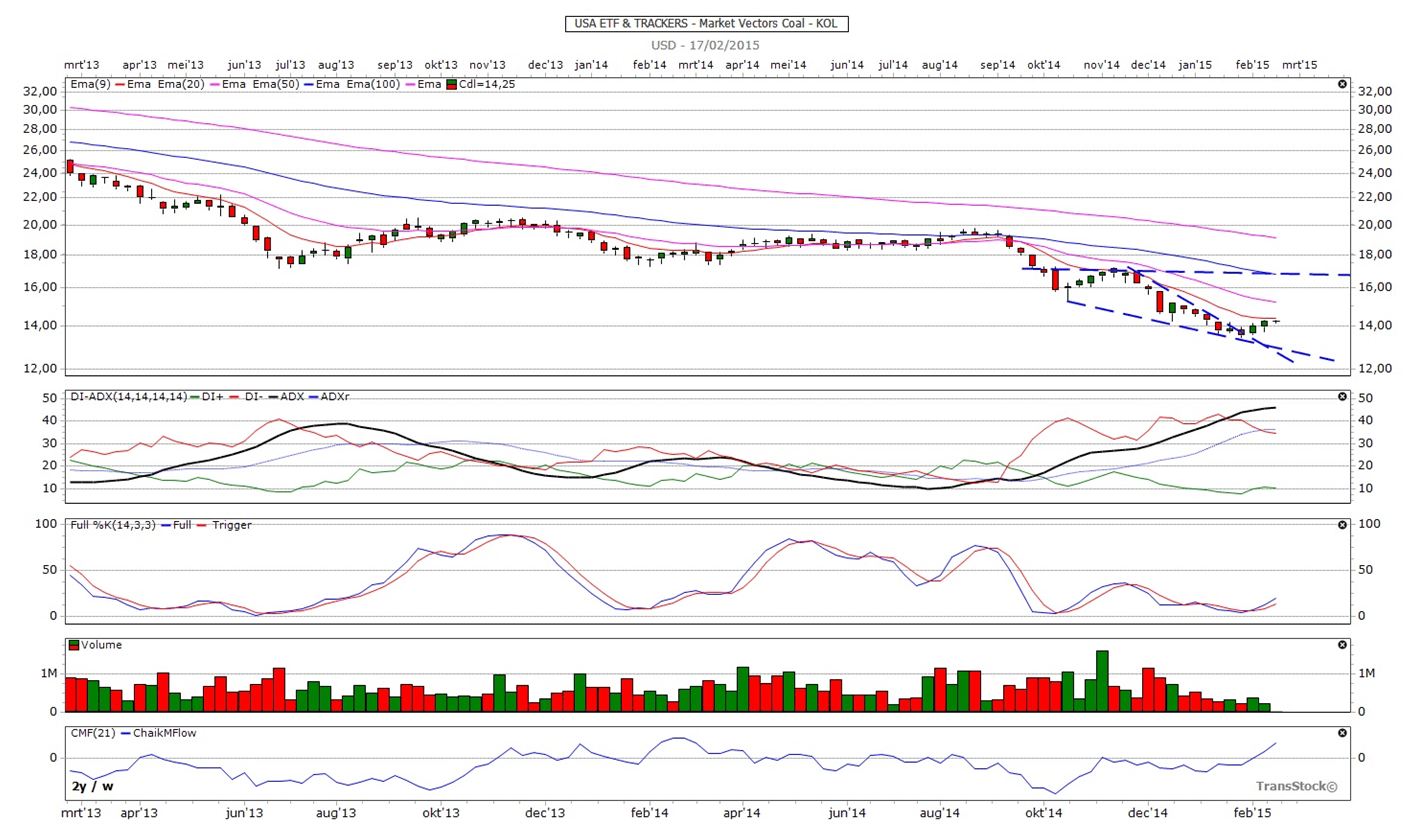Click the CMF(21) indicator label
The width and height of the screenshot is (1414, 833).
(x=93, y=733)
